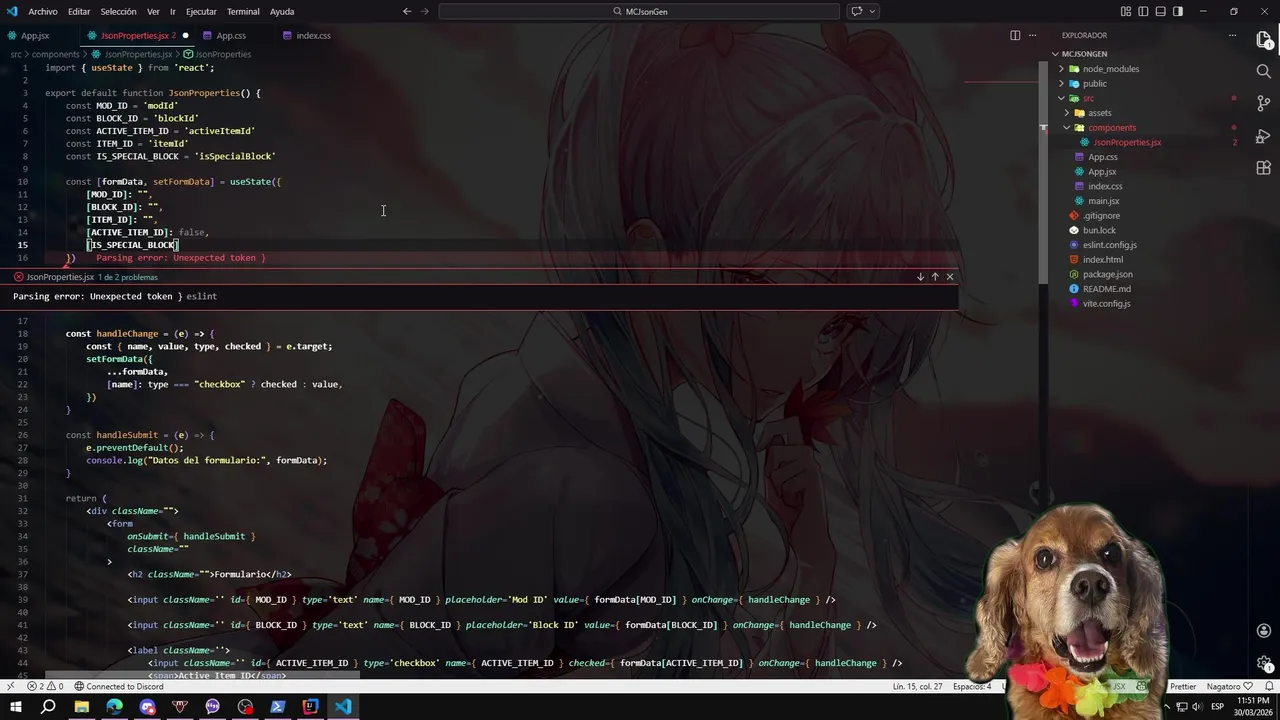Click the Prettier status bar item
The height and width of the screenshot is (720, 1280).
click(x=1183, y=687)
